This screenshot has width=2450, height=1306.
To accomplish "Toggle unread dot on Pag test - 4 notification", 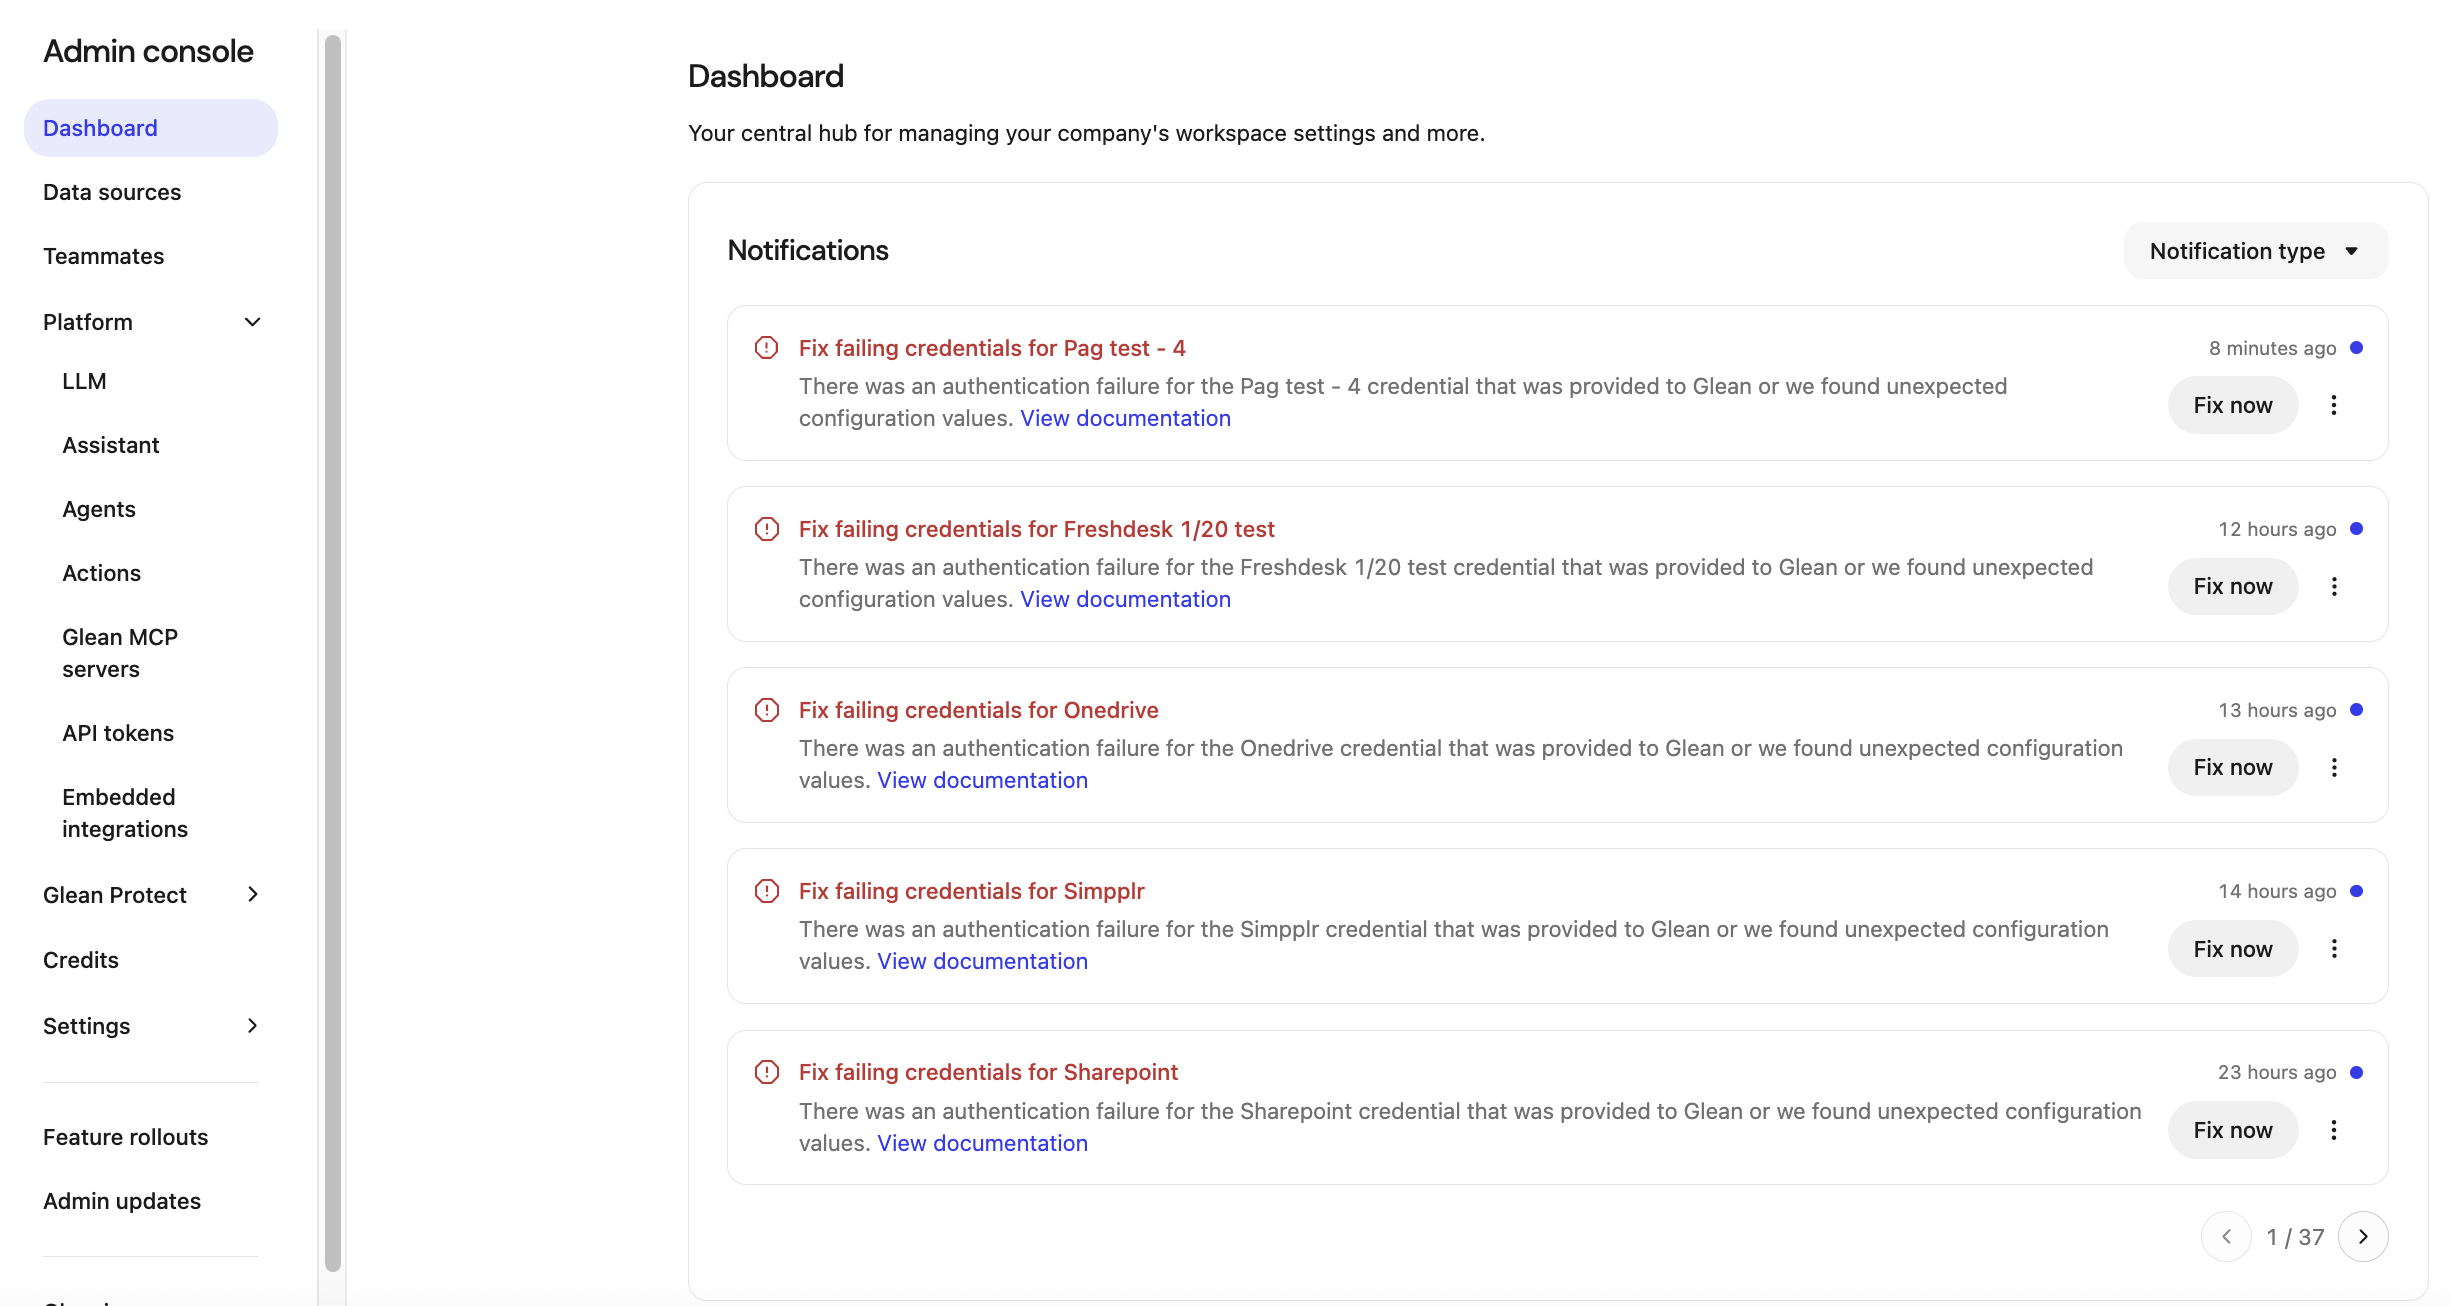I will 2358,347.
